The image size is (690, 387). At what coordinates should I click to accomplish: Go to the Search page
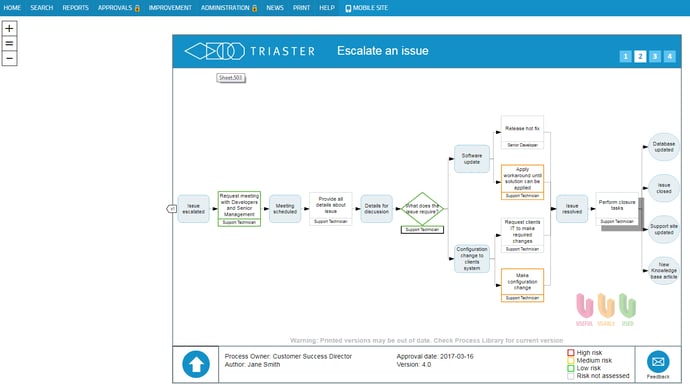pyautogui.click(x=41, y=8)
